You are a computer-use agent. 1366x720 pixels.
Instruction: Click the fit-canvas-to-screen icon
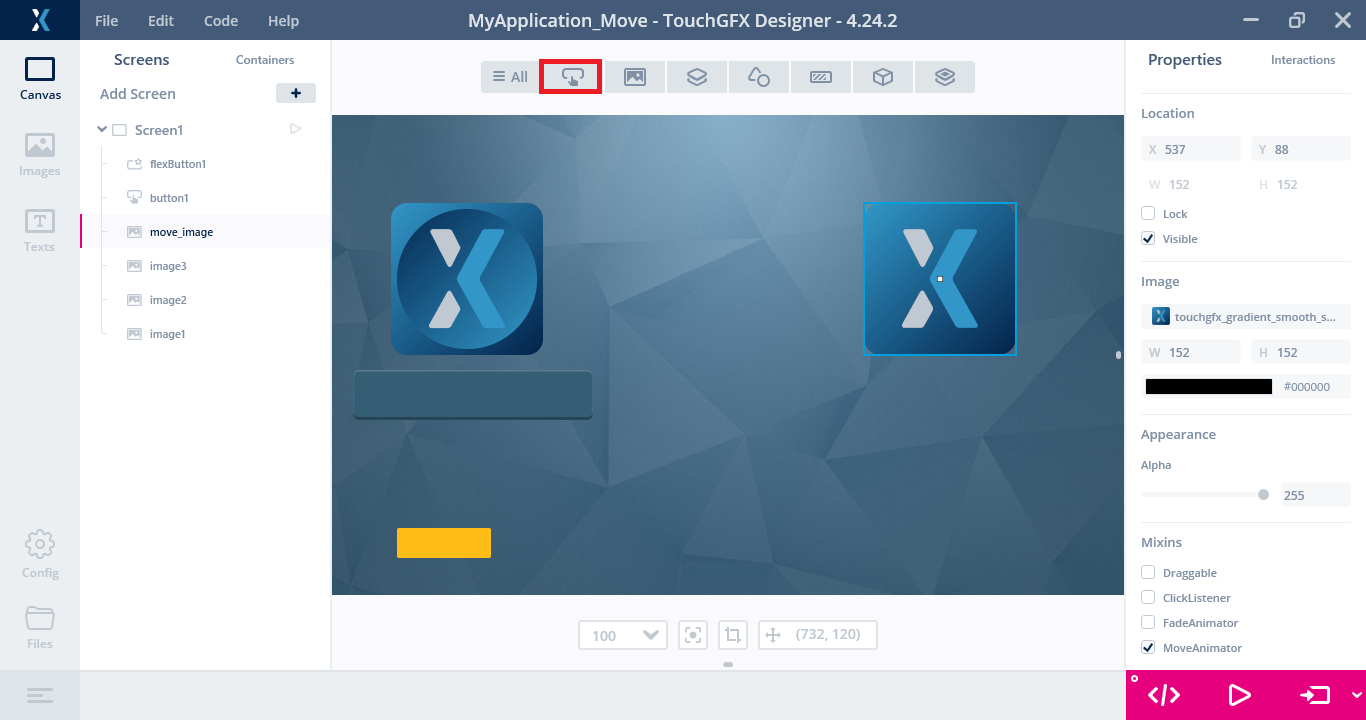coord(693,634)
